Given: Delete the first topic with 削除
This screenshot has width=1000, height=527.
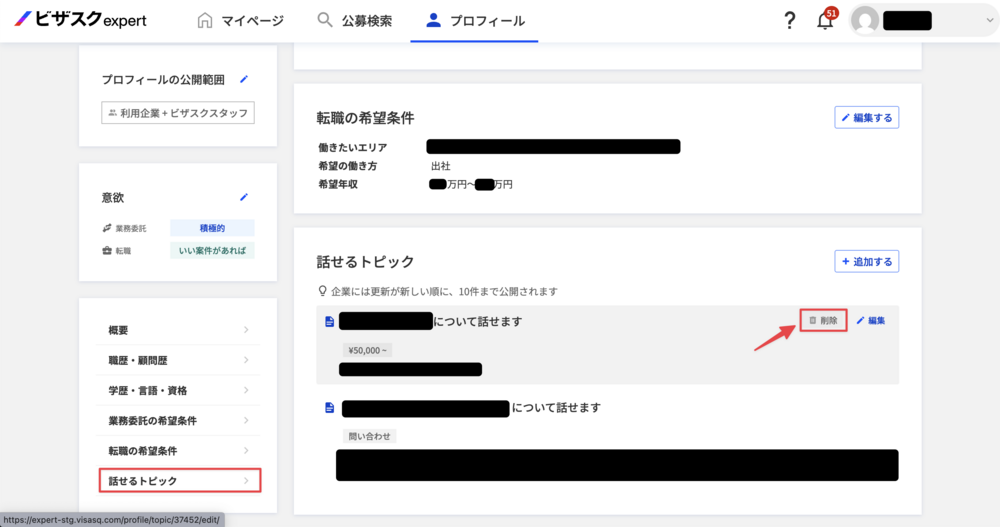Looking at the screenshot, I should (823, 320).
